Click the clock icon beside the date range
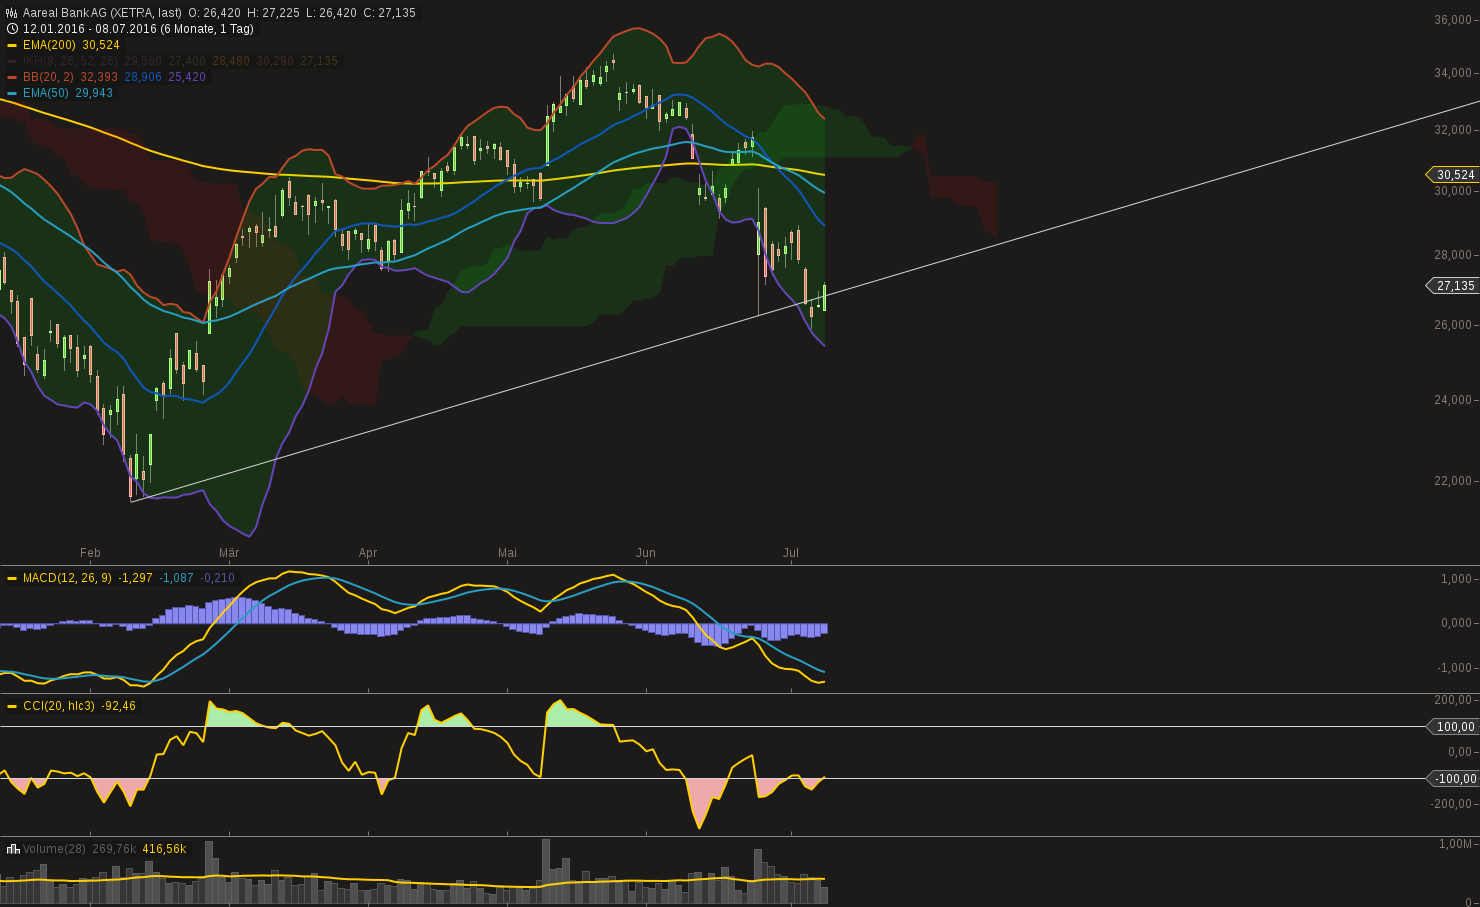 (x=12, y=29)
